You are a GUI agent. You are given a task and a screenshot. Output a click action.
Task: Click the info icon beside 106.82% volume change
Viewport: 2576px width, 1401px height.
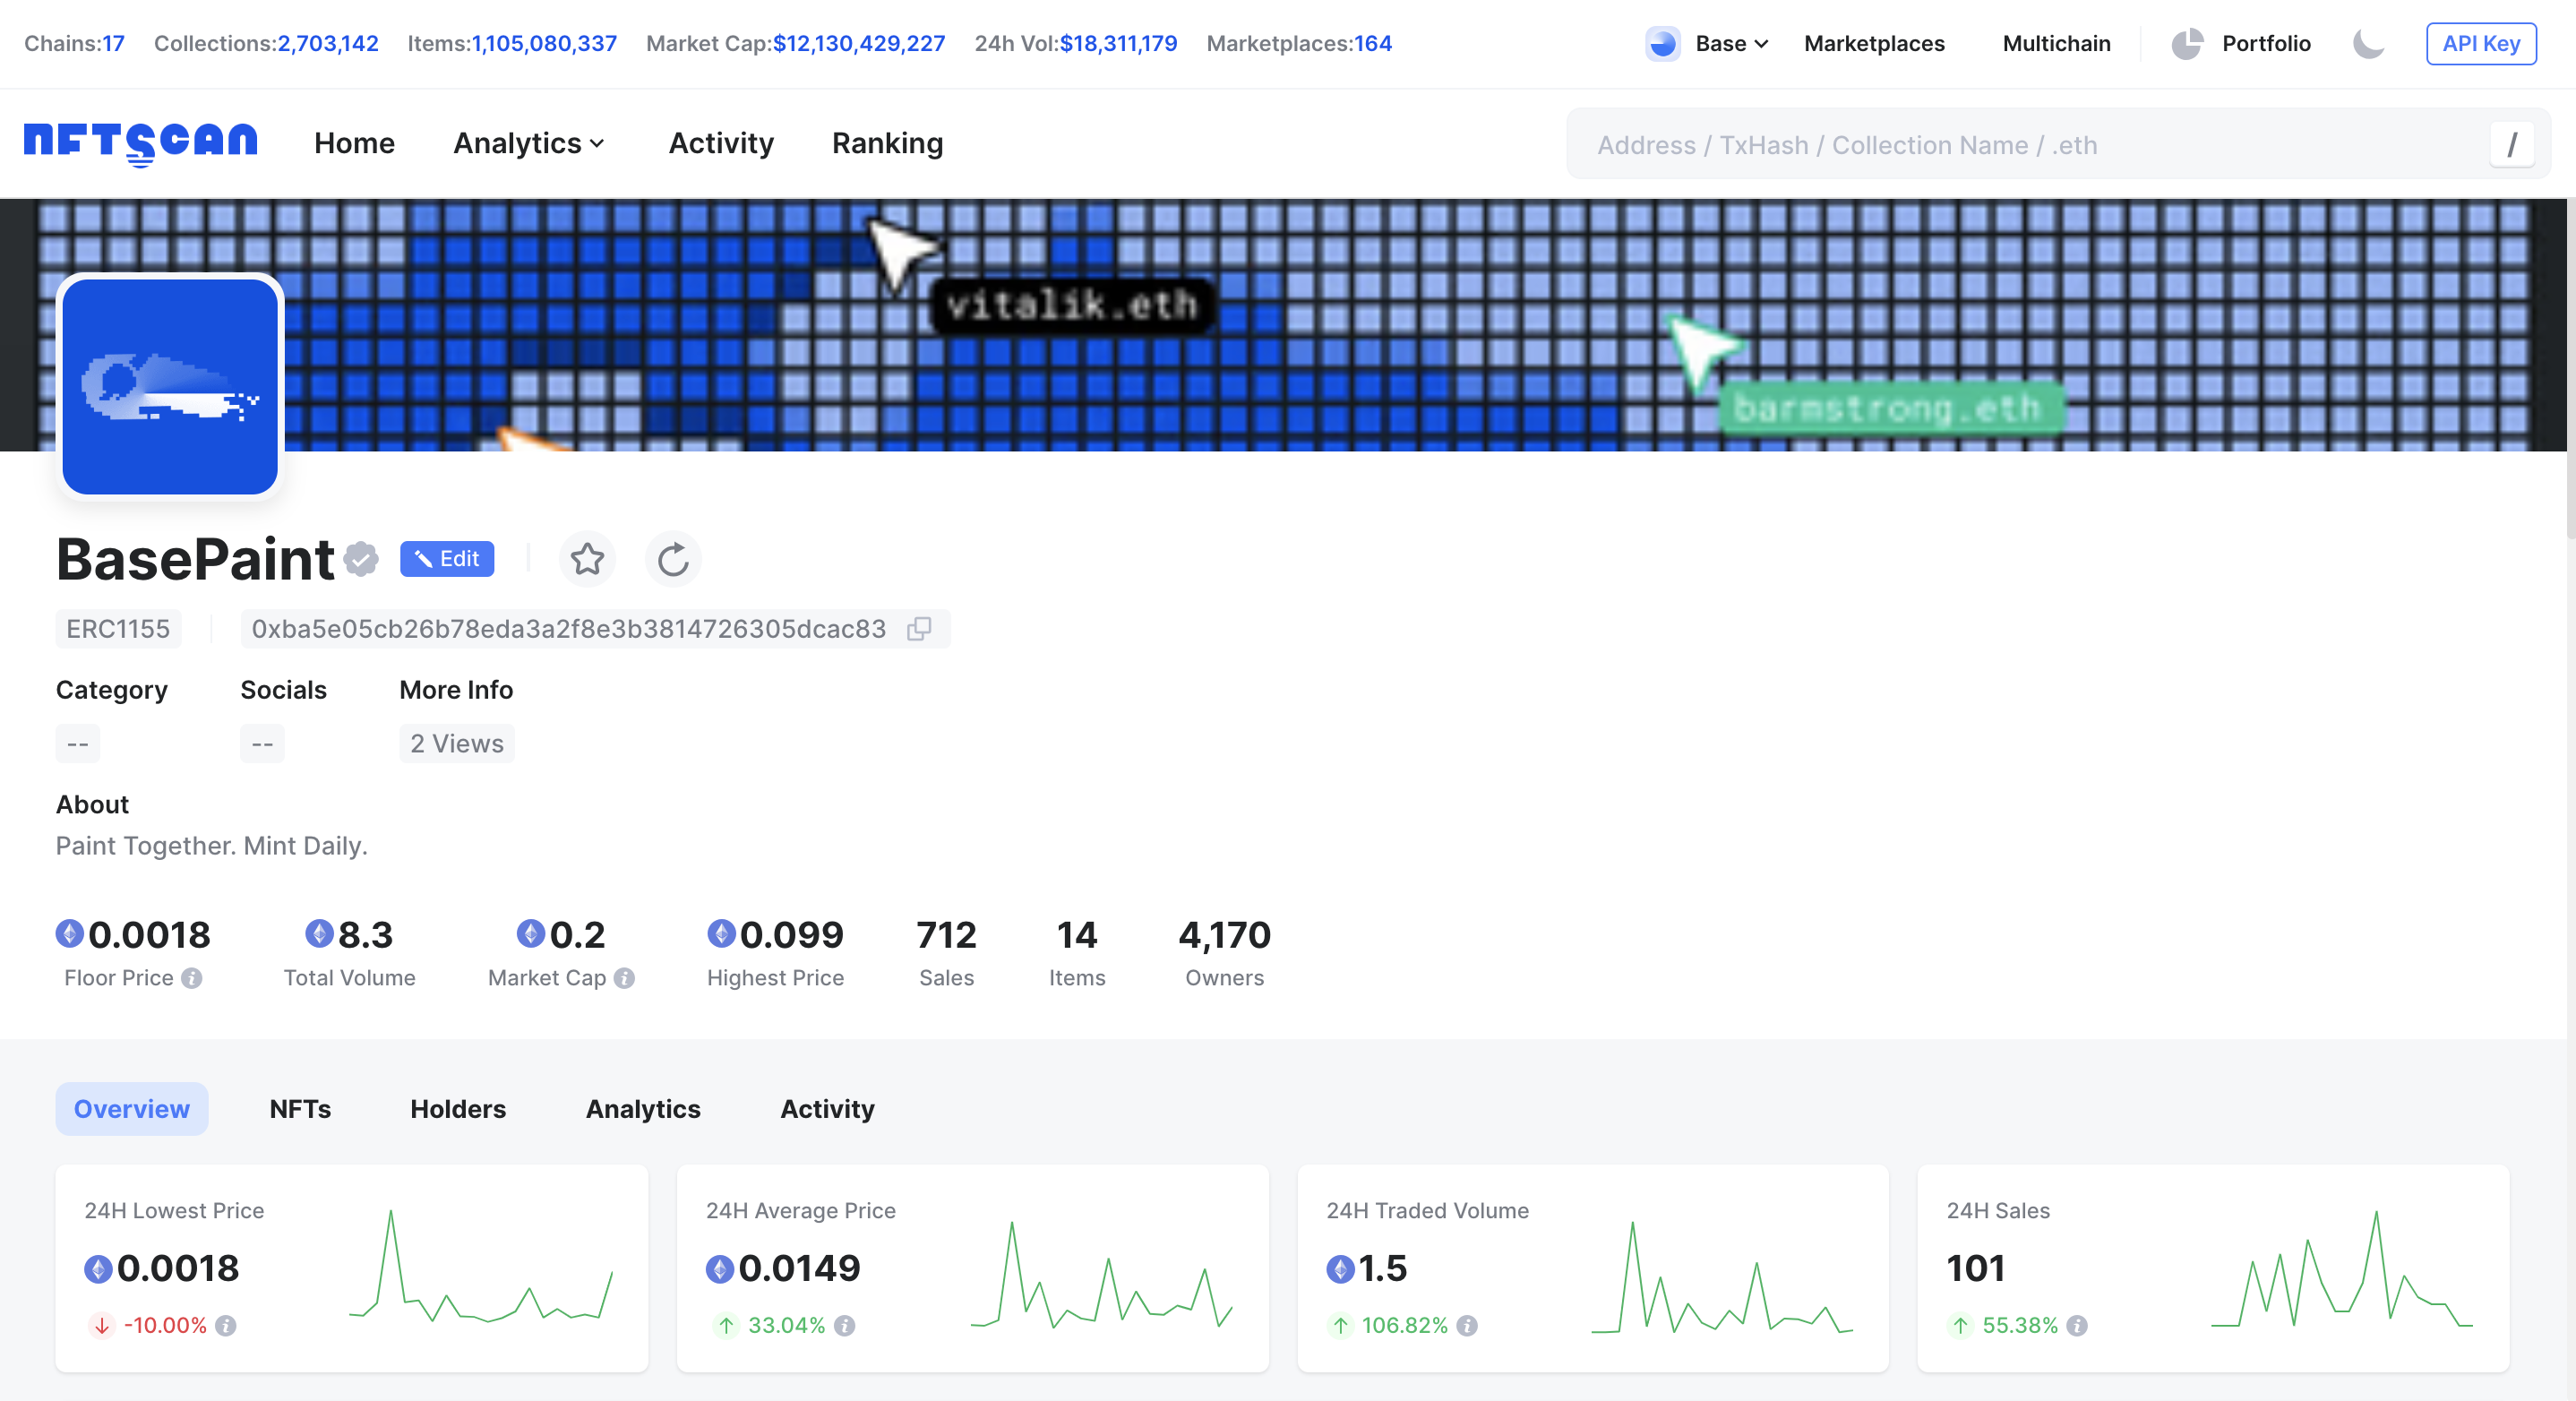[1467, 1325]
